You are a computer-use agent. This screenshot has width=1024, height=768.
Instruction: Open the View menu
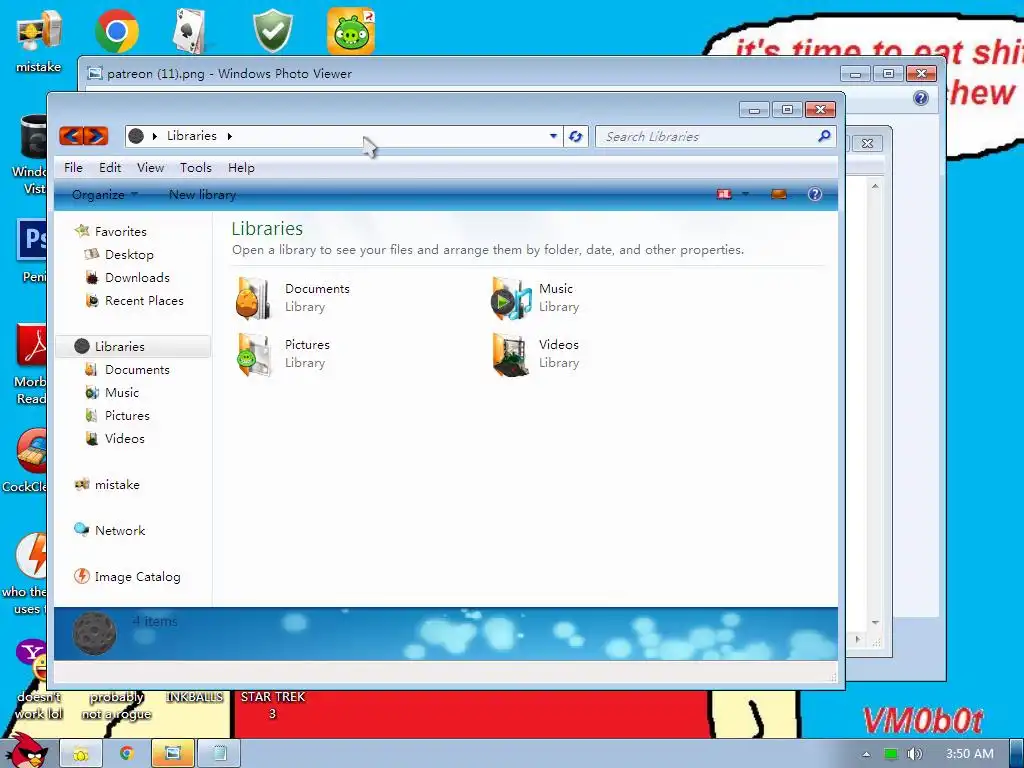[150, 168]
